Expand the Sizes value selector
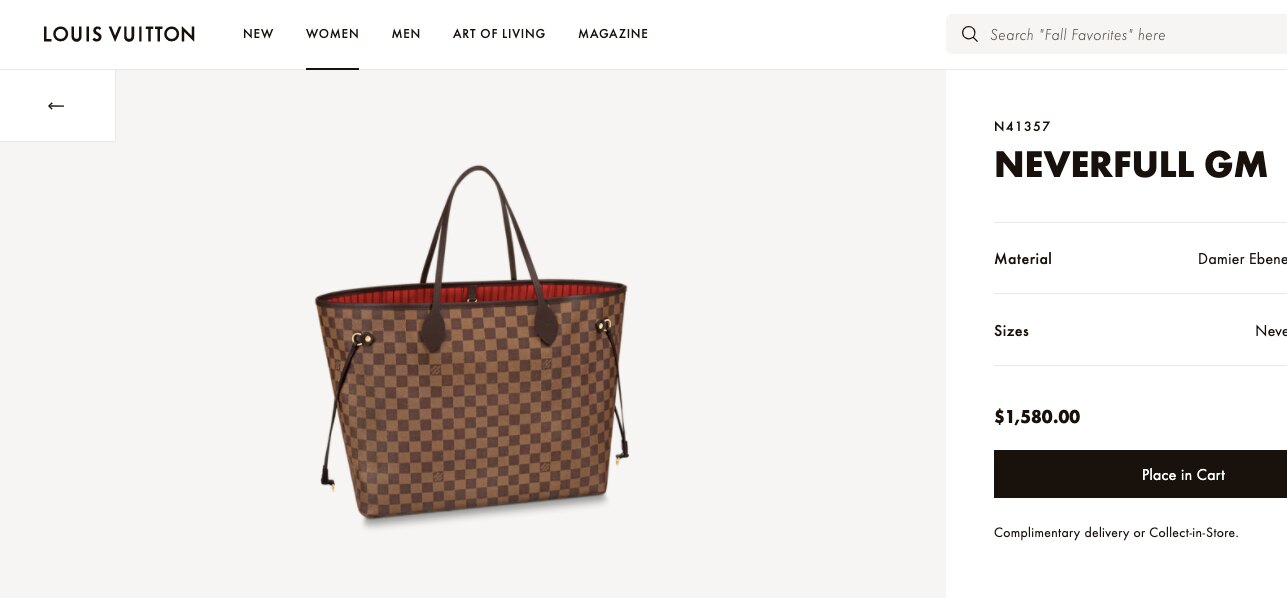Screen dimensions: 1287x598 [x=1271, y=331]
